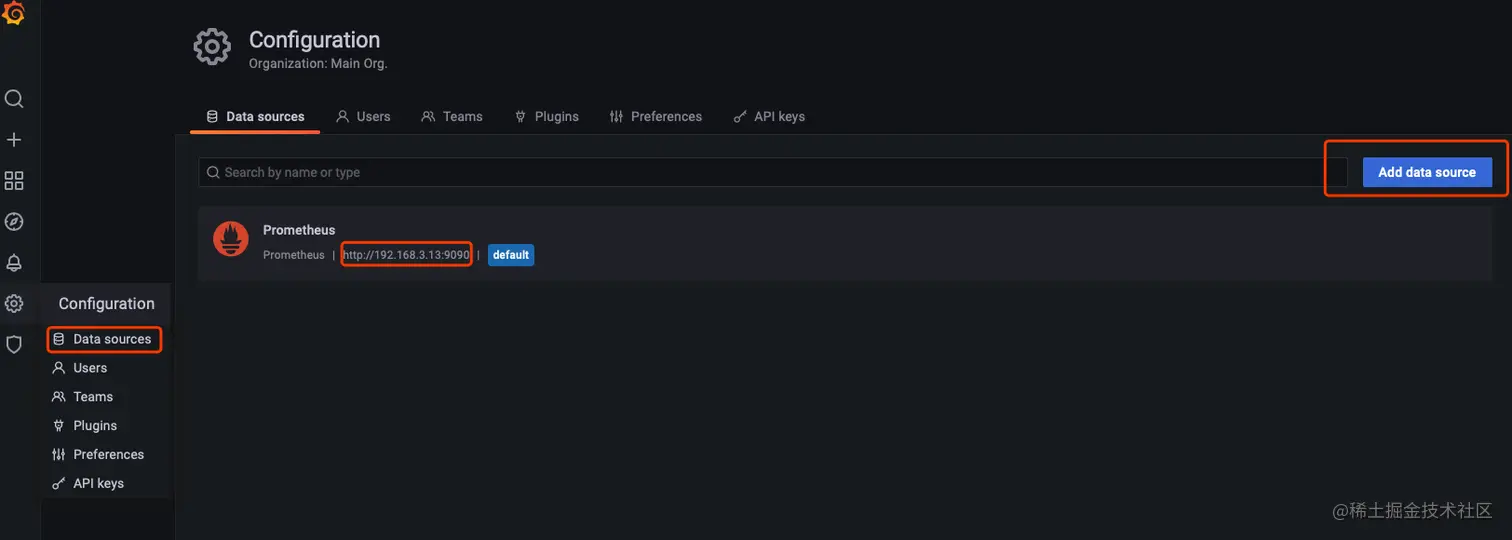Screen dimensions: 1512x540
Task: Switch to the Plugins tab
Action: [546, 117]
